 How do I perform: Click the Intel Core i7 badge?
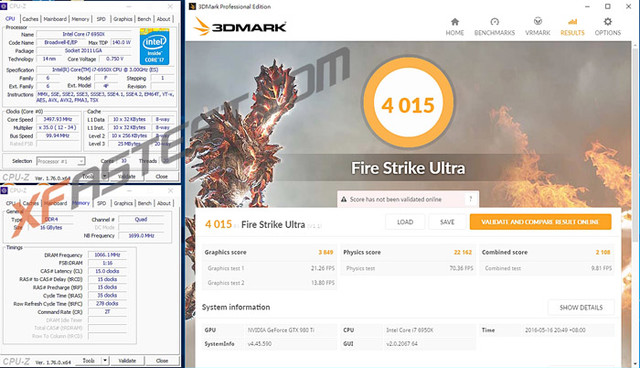(x=154, y=47)
